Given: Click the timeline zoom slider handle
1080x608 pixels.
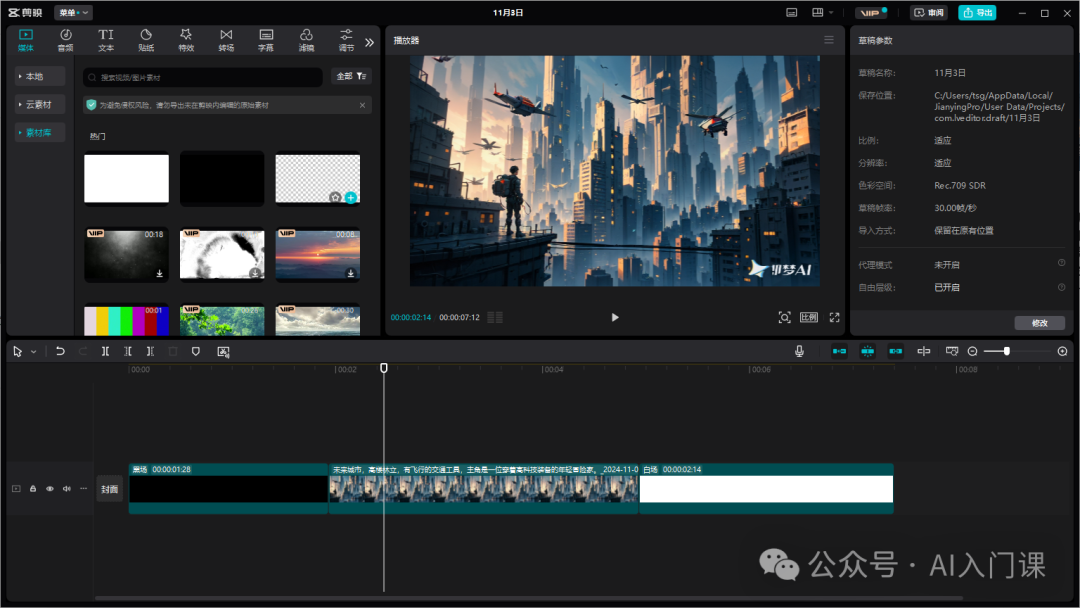Looking at the screenshot, I should tap(1006, 351).
